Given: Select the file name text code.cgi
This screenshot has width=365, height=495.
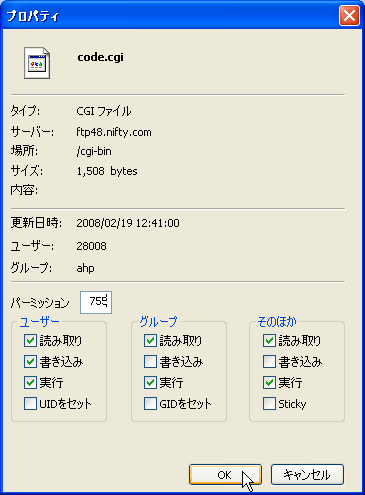Looking at the screenshot, I should coord(100,57).
